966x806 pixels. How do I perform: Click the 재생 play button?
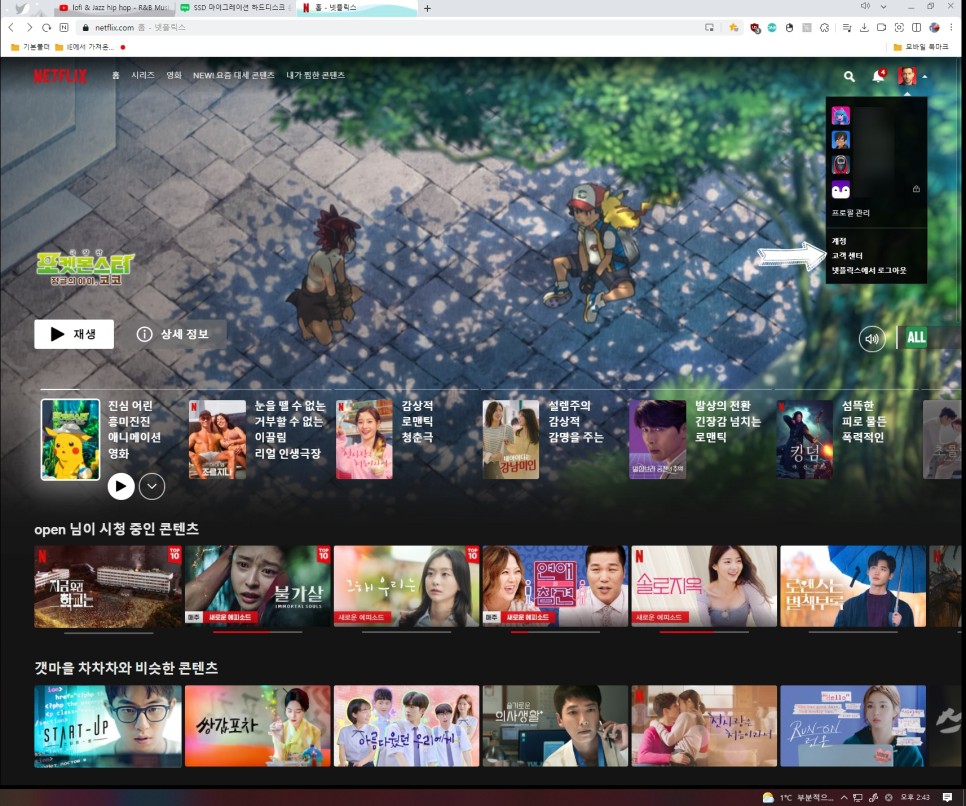(x=74, y=334)
